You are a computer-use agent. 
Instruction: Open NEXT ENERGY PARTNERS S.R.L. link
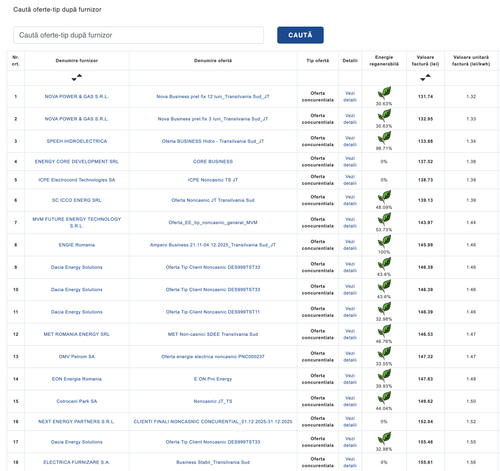[x=77, y=421]
